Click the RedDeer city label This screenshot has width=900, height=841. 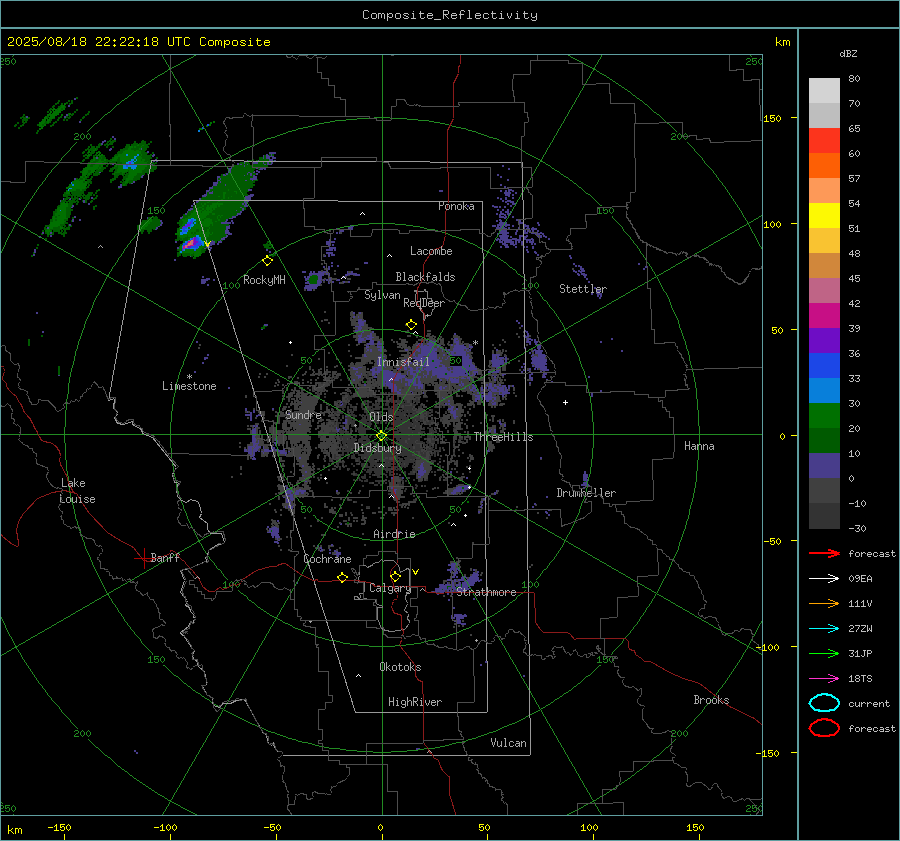[x=424, y=303]
